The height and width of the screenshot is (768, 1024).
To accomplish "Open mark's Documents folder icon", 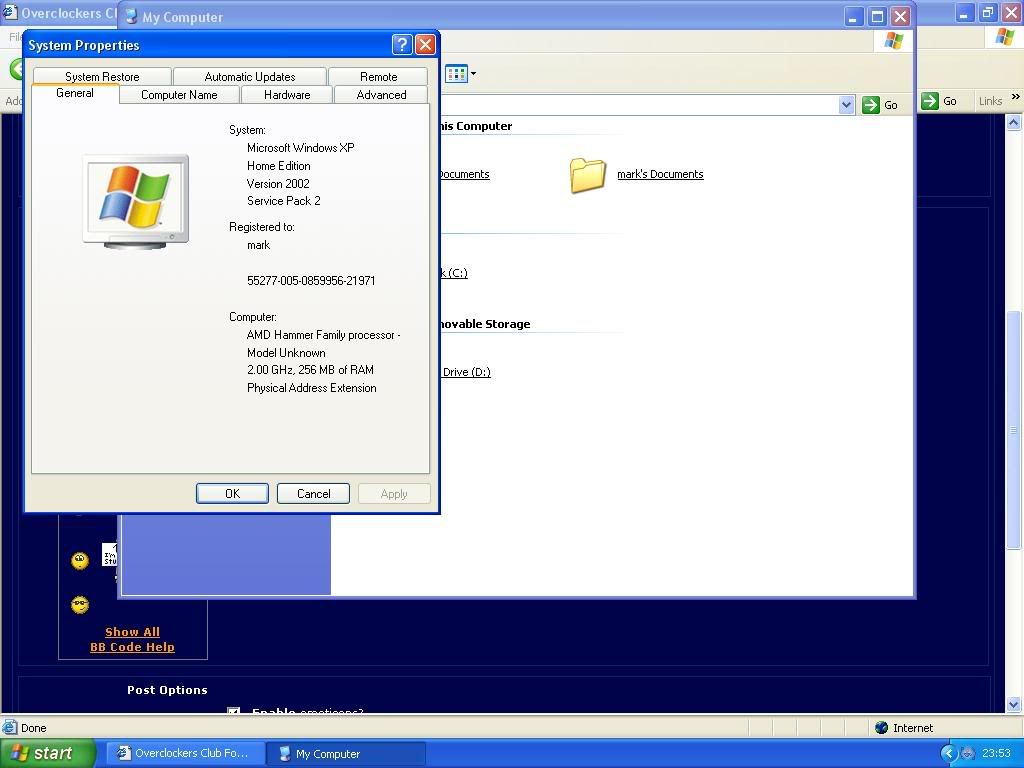I will (x=588, y=175).
